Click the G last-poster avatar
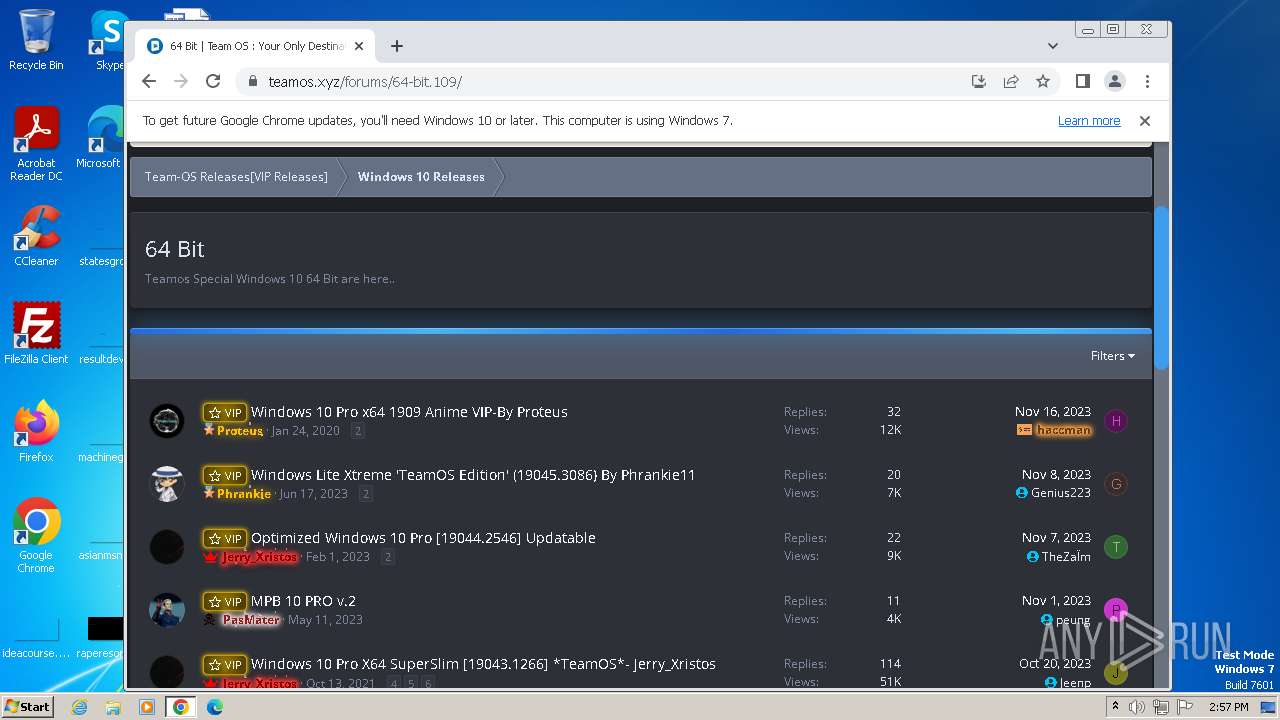The height and width of the screenshot is (720, 1280). point(1116,484)
